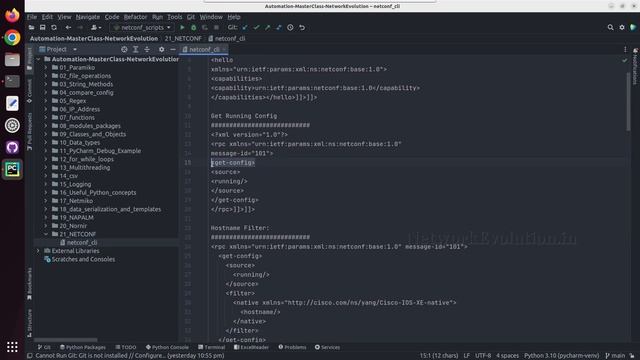
Task: Open editor tabs more options menu
Action: [625, 49]
